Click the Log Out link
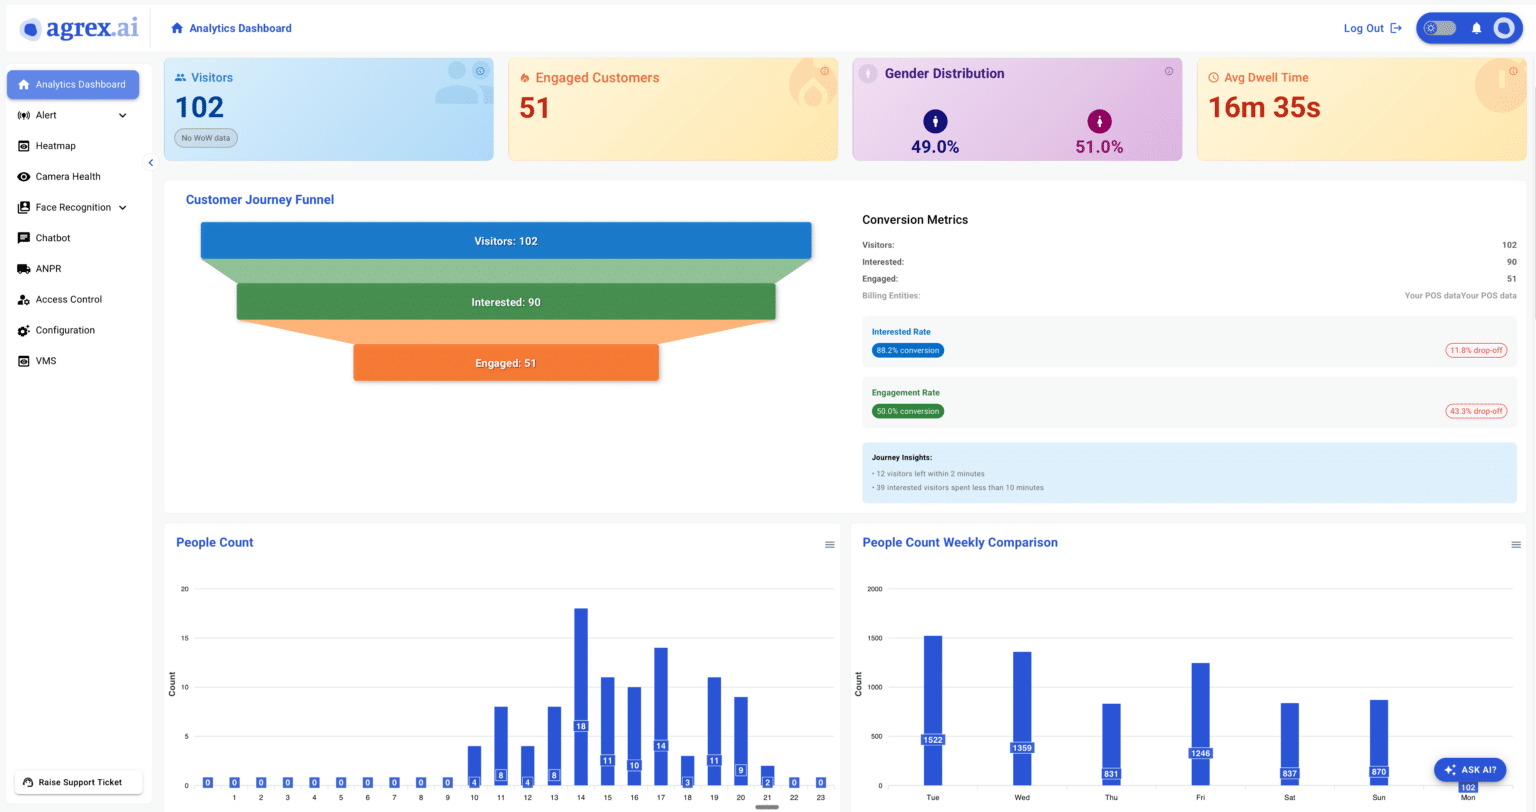 click(1363, 28)
